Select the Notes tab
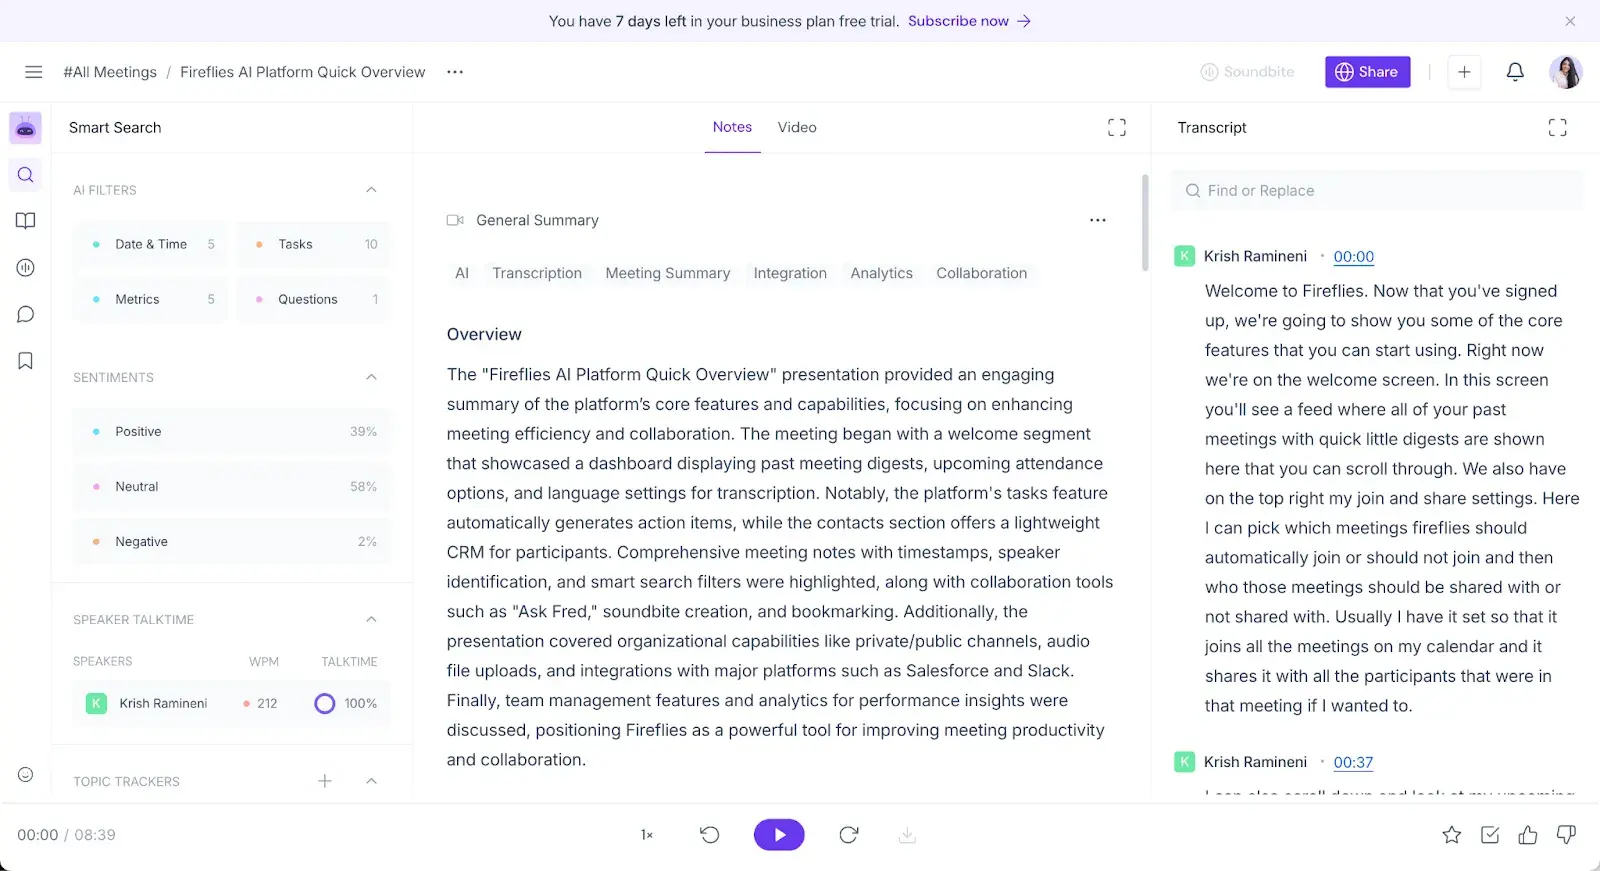Viewport: 1600px width, 871px height. pyautogui.click(x=732, y=127)
